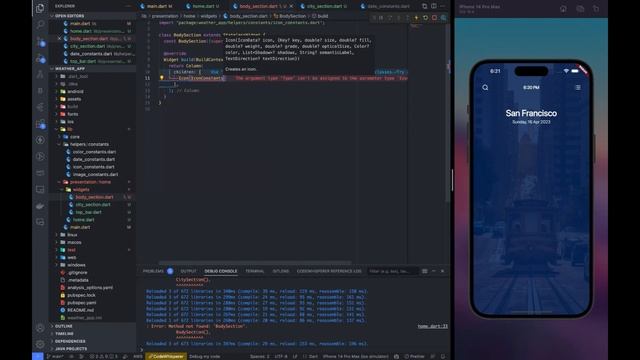The height and width of the screenshot is (360, 640).
Task: Open the Manage gear in activity bar
Action: (x=40, y=344)
